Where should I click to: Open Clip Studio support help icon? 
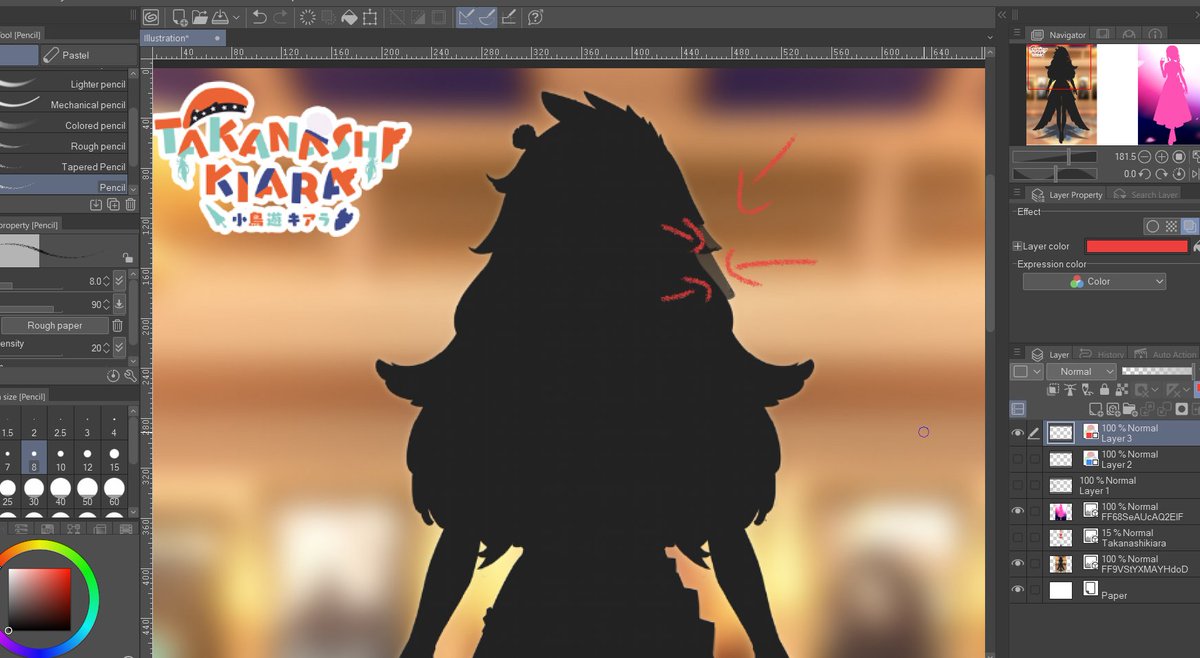pyautogui.click(x=536, y=17)
